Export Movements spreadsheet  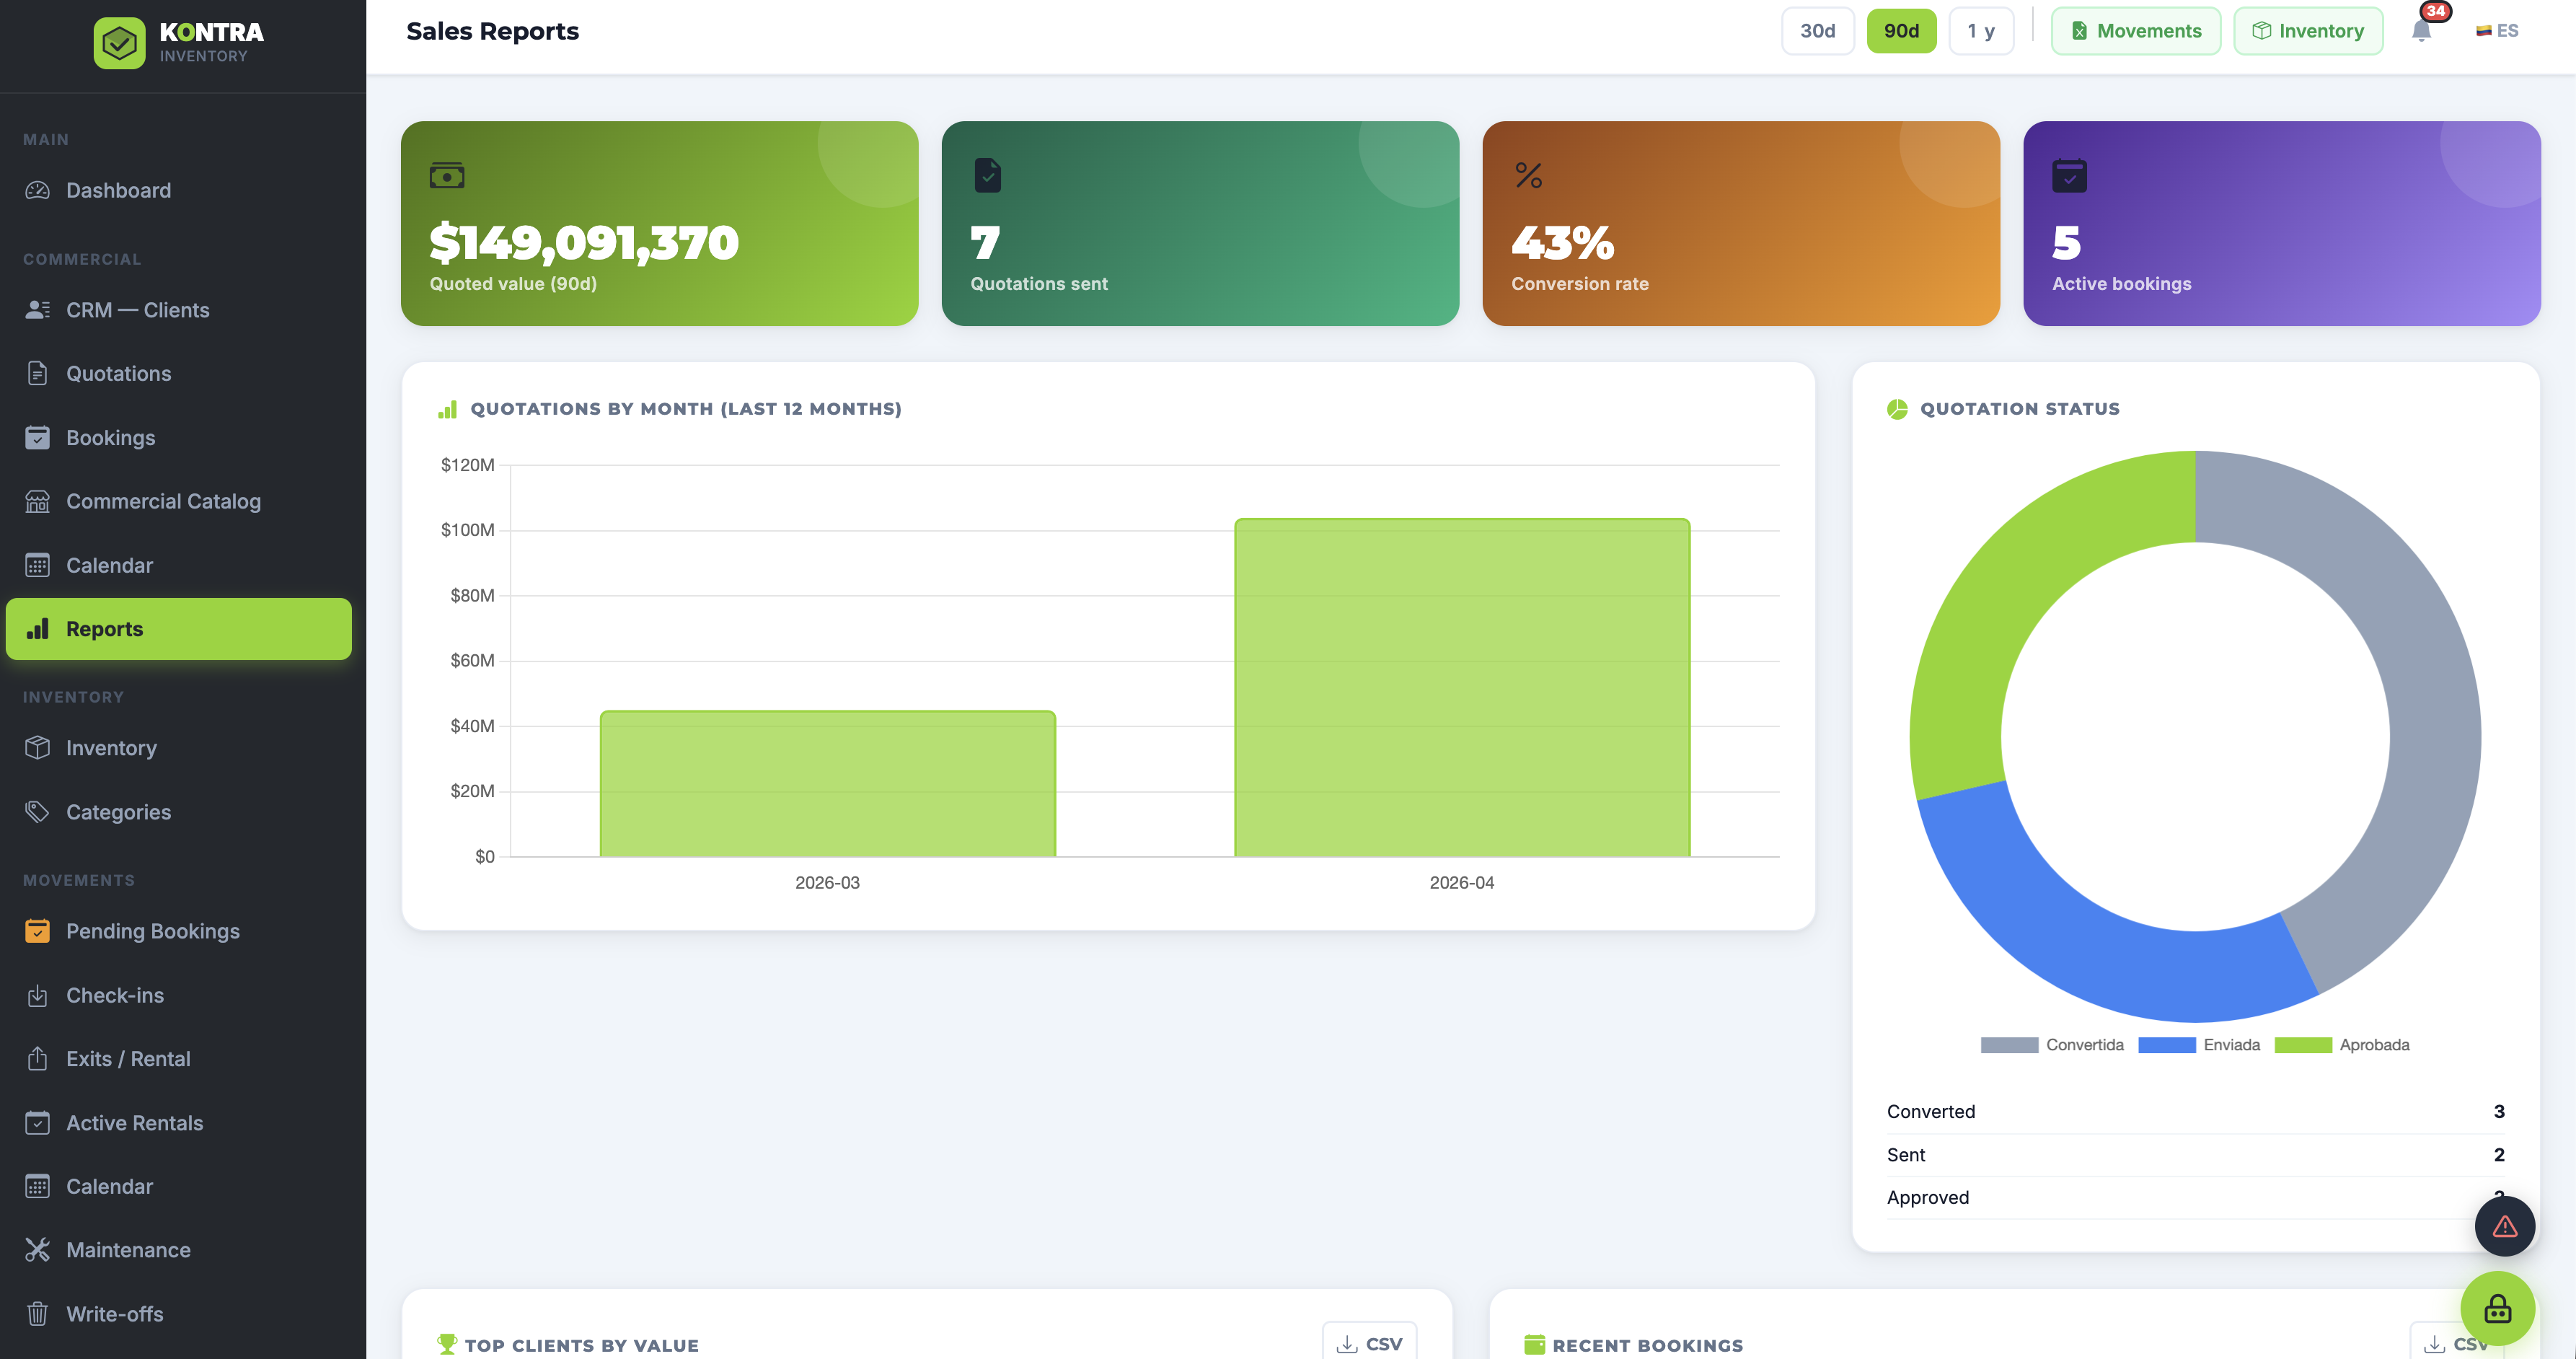pyautogui.click(x=2136, y=31)
